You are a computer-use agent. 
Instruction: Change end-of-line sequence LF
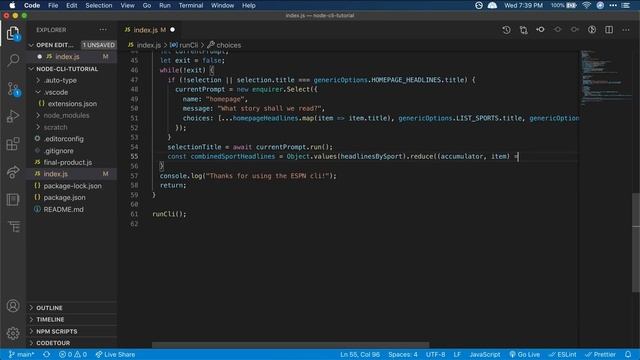pos(457,354)
